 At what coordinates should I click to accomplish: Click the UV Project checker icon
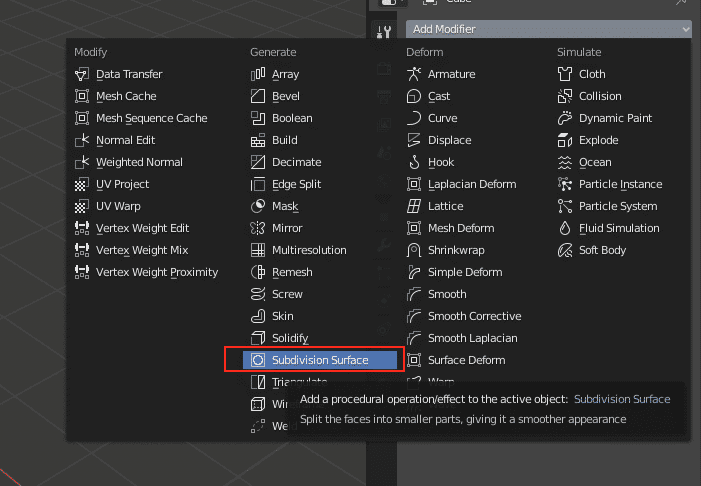pos(82,184)
